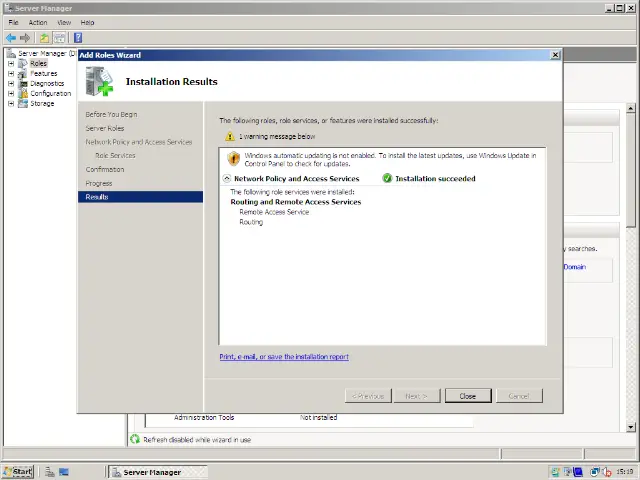The image size is (640, 480).
Task: Click the Show/Hide console tree icon
Action: (x=60, y=38)
